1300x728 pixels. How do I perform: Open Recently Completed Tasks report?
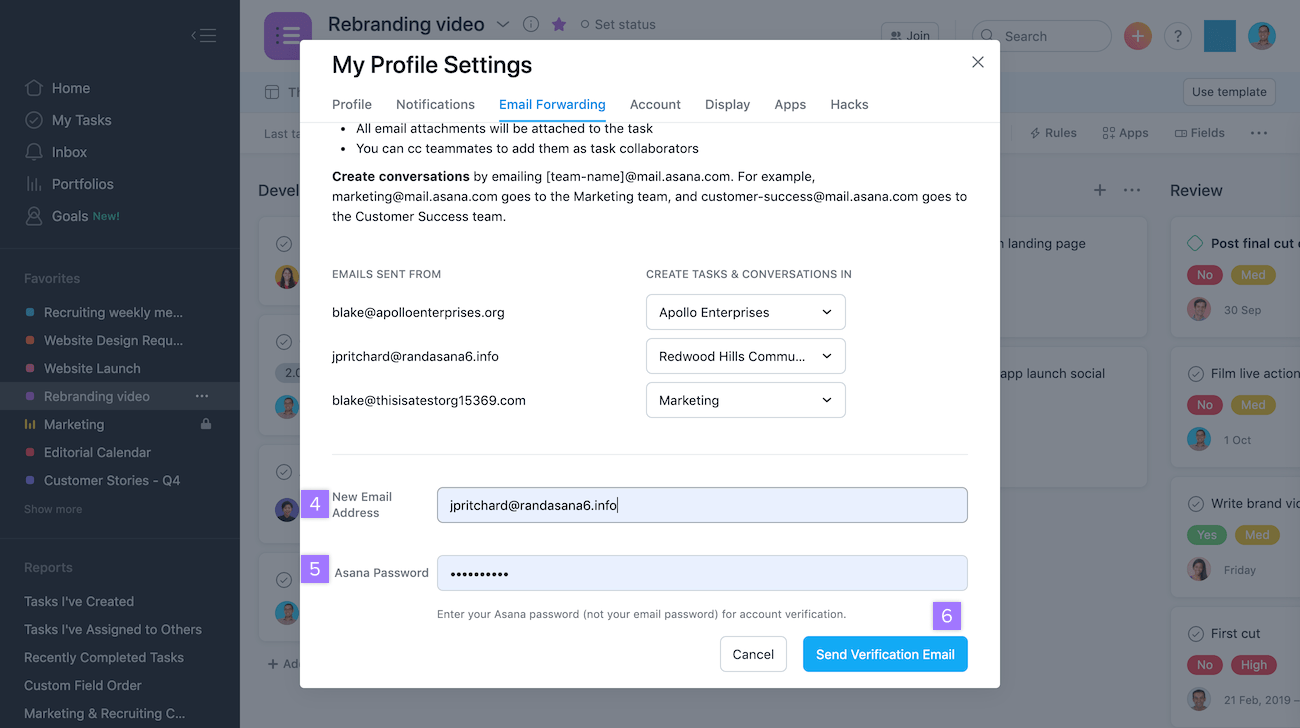[104, 657]
